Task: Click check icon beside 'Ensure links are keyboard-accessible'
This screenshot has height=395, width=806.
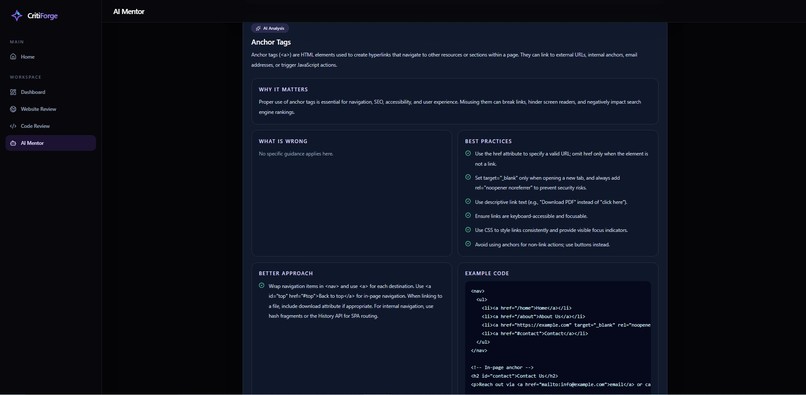Action: click(468, 216)
